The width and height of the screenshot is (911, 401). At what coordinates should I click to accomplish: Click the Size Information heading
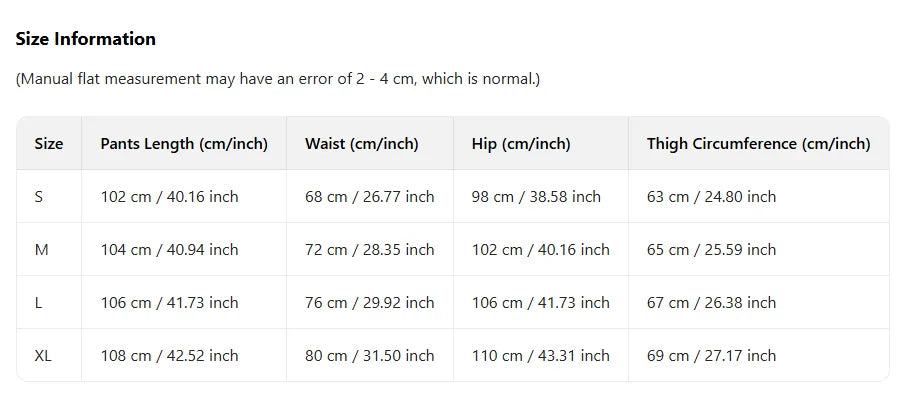pyautogui.click(x=86, y=39)
